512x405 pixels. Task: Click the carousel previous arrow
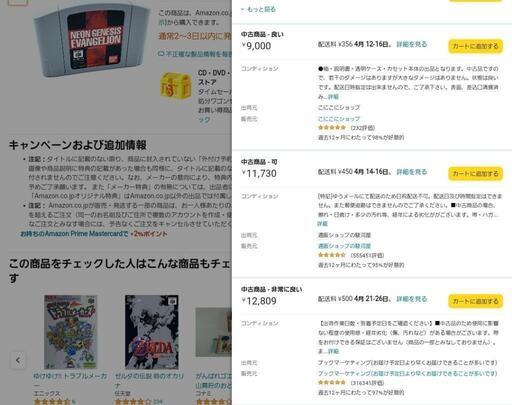click(18, 360)
